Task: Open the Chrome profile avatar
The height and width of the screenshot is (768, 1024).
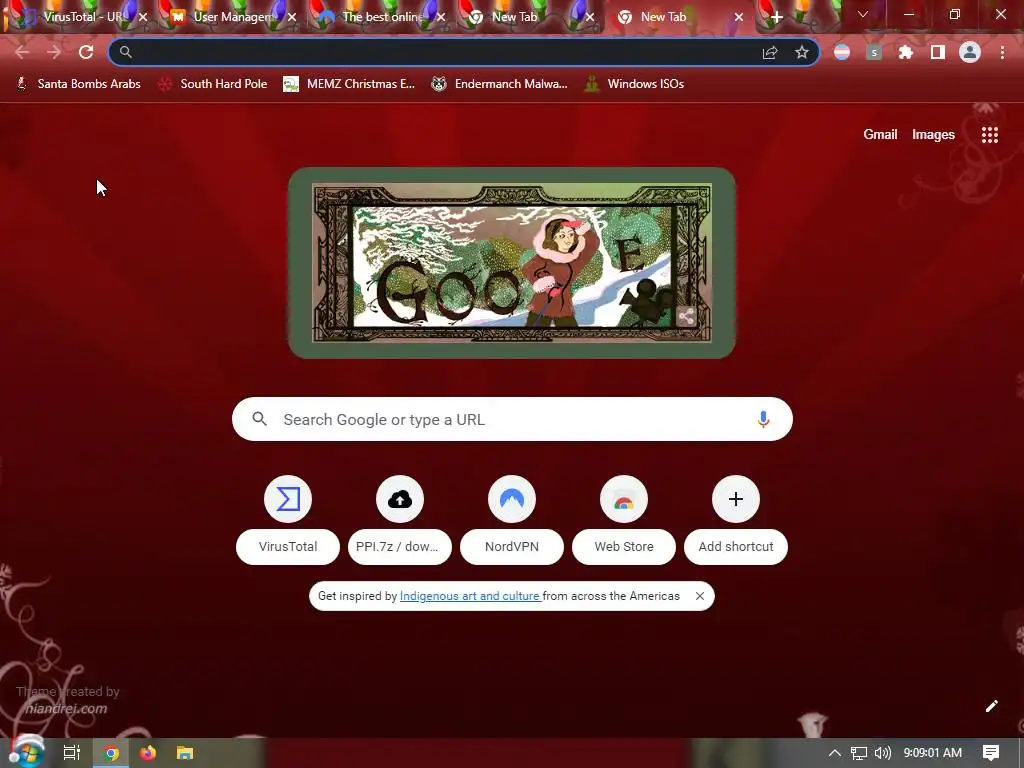Action: [970, 52]
